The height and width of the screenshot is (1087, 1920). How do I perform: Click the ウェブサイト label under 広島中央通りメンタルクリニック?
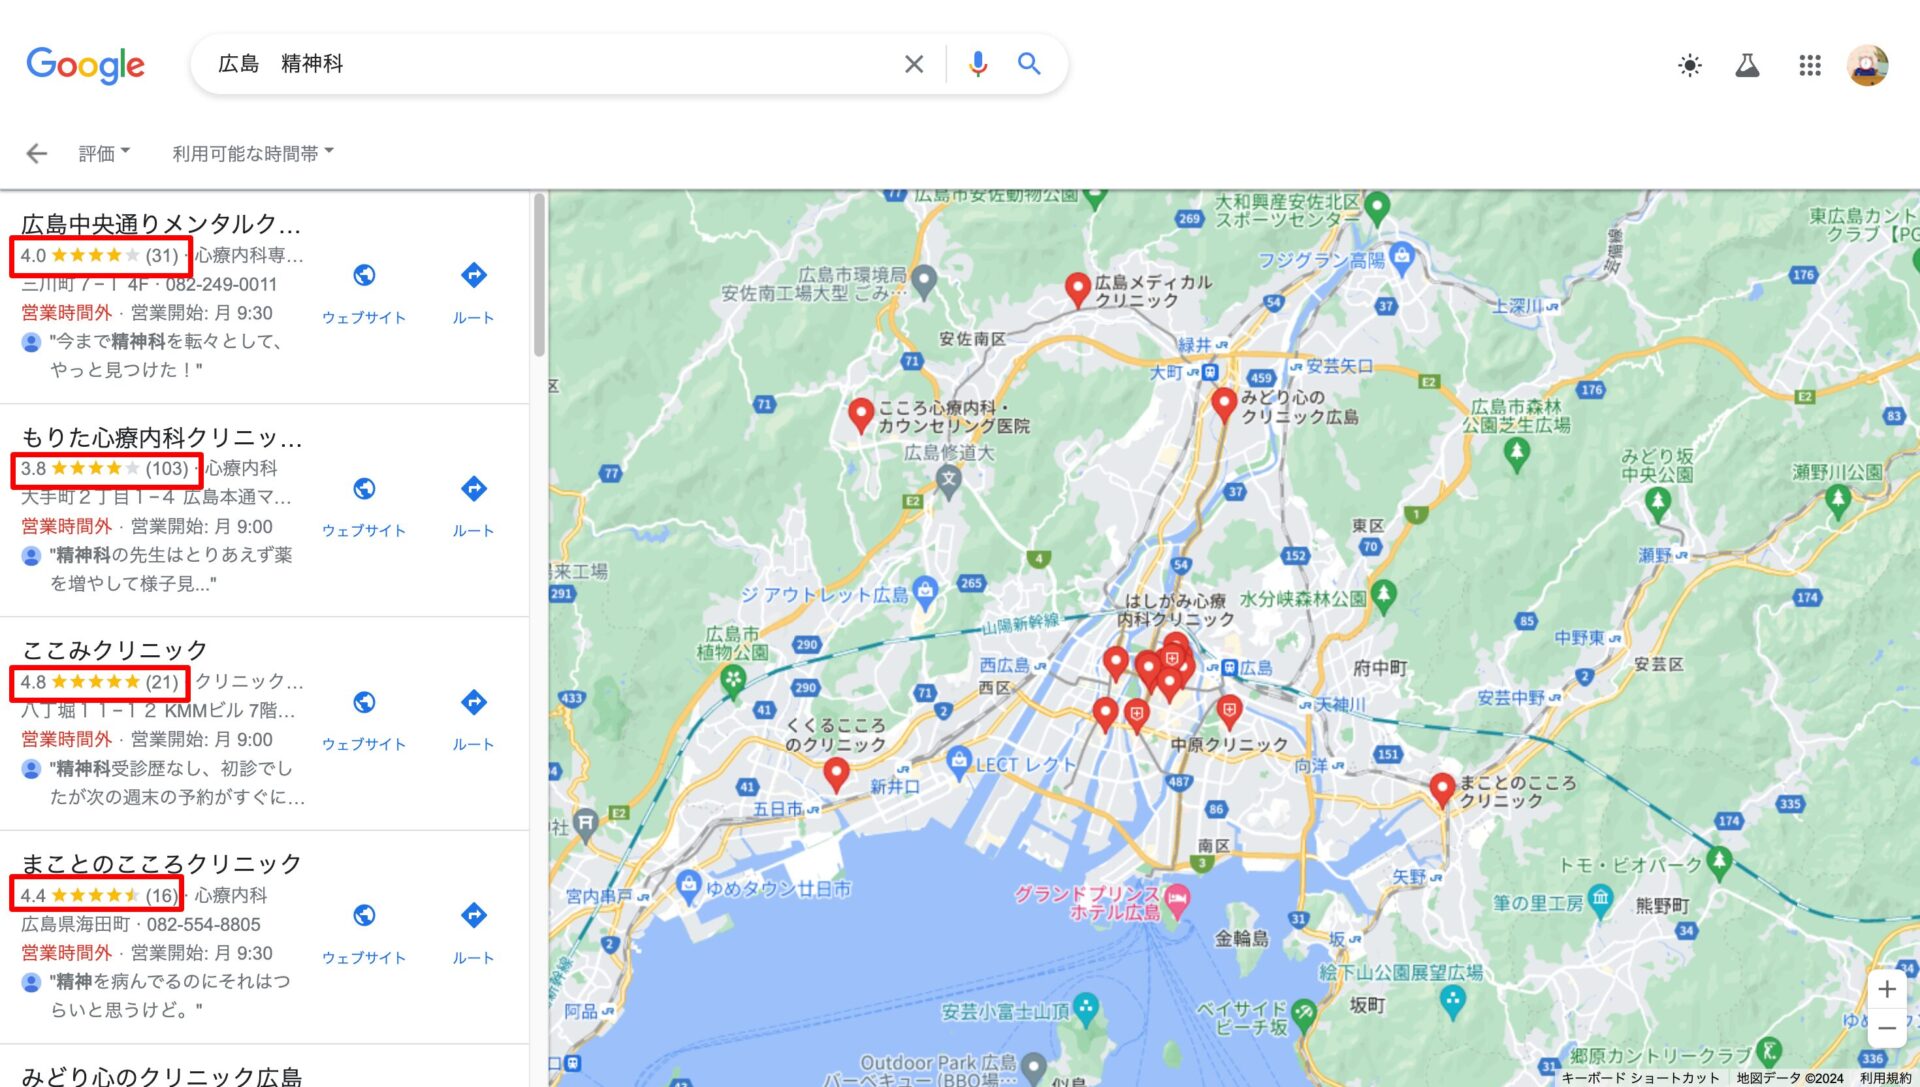364,317
